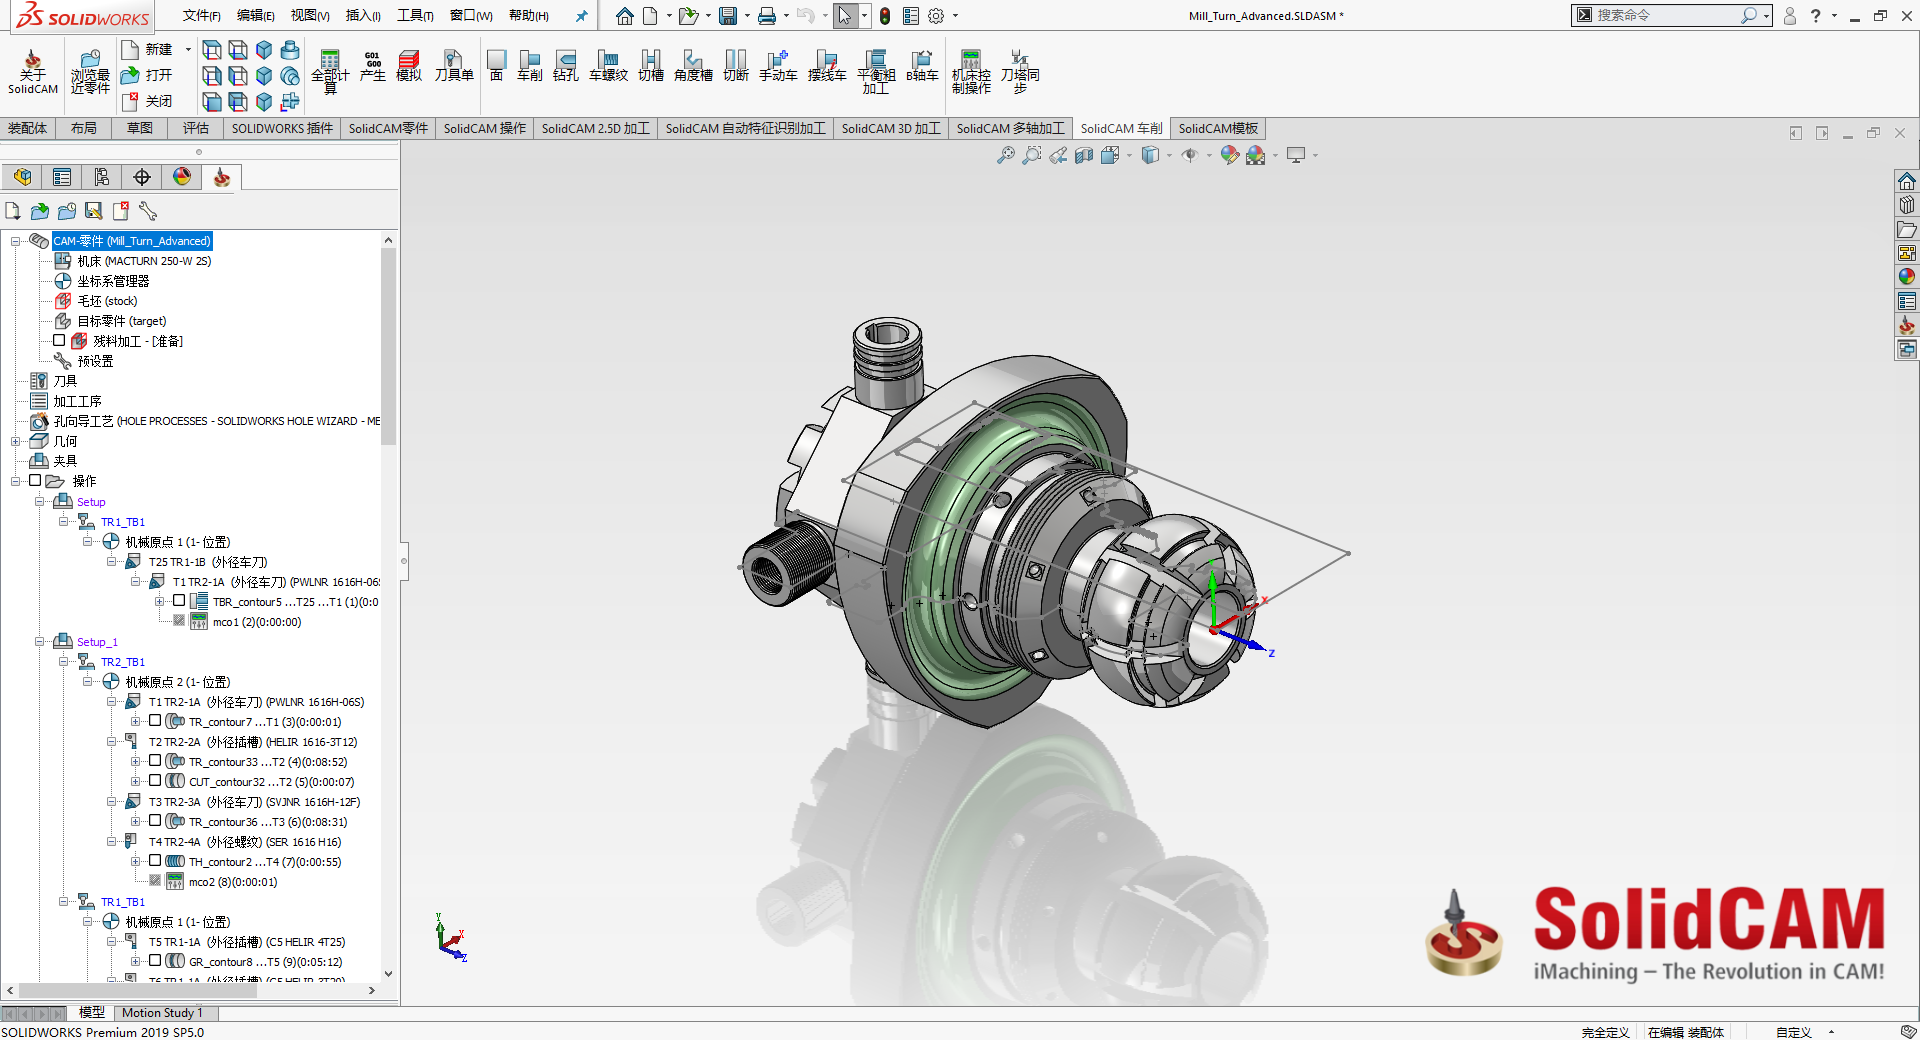Collapse the CAM-零件 root node
The image size is (1920, 1040).
(x=16, y=241)
